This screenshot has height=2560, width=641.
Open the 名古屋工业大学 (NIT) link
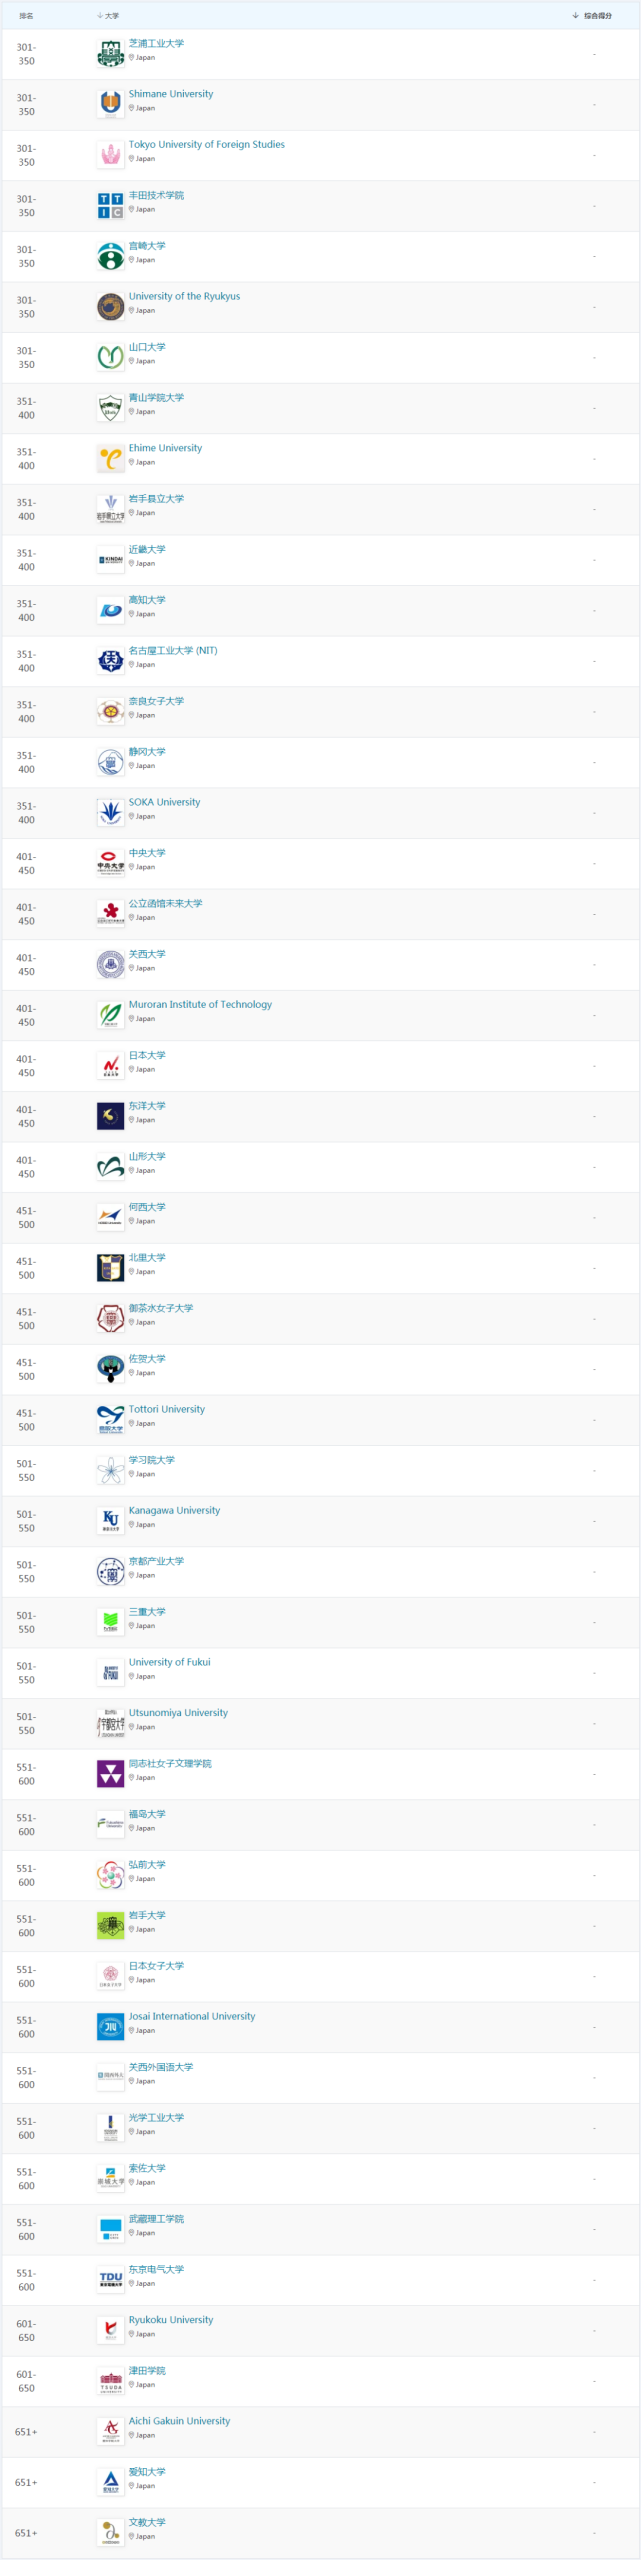173,650
